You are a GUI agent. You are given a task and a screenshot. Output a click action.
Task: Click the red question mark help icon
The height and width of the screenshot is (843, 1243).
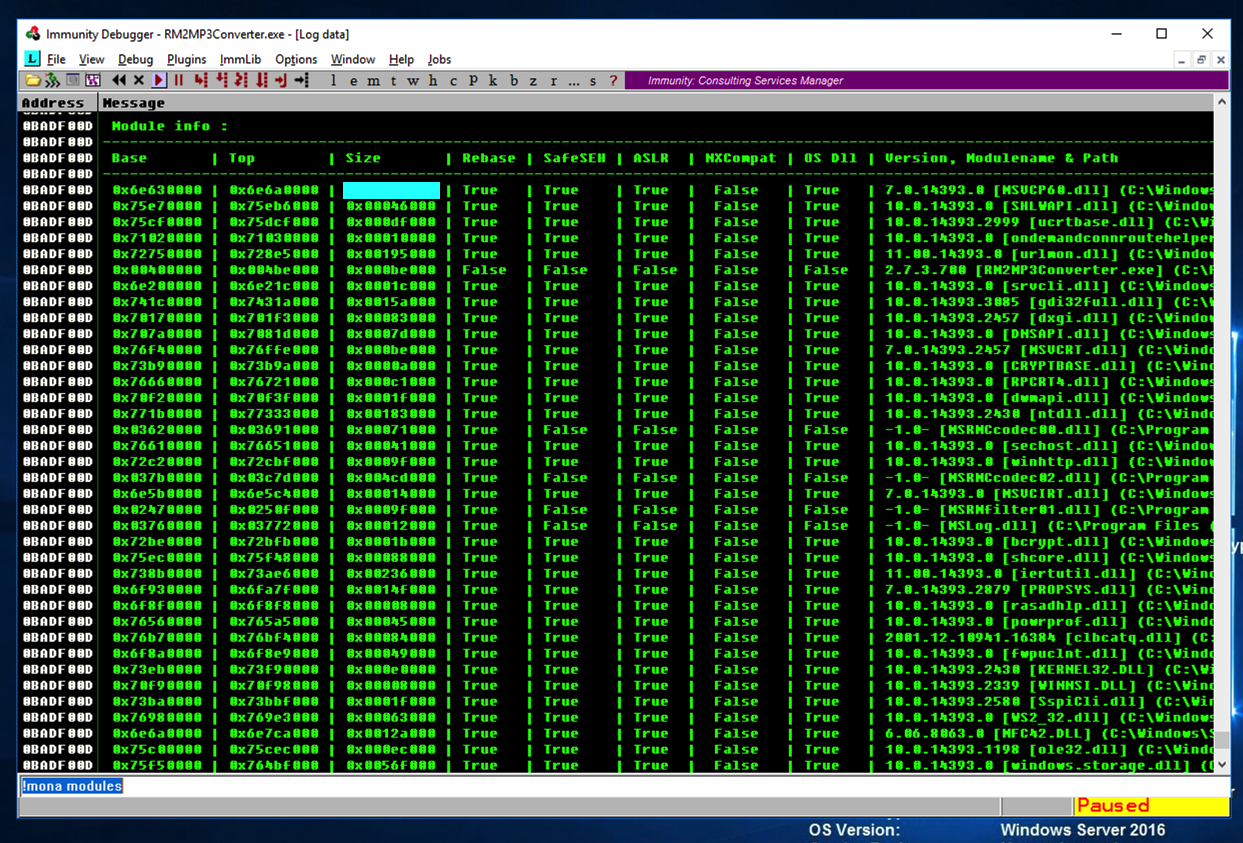[x=613, y=80]
